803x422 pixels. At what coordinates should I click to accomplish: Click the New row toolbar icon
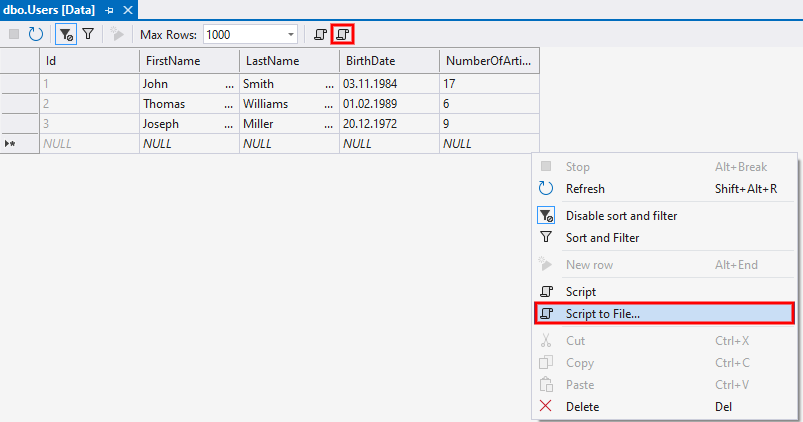[x=117, y=34]
